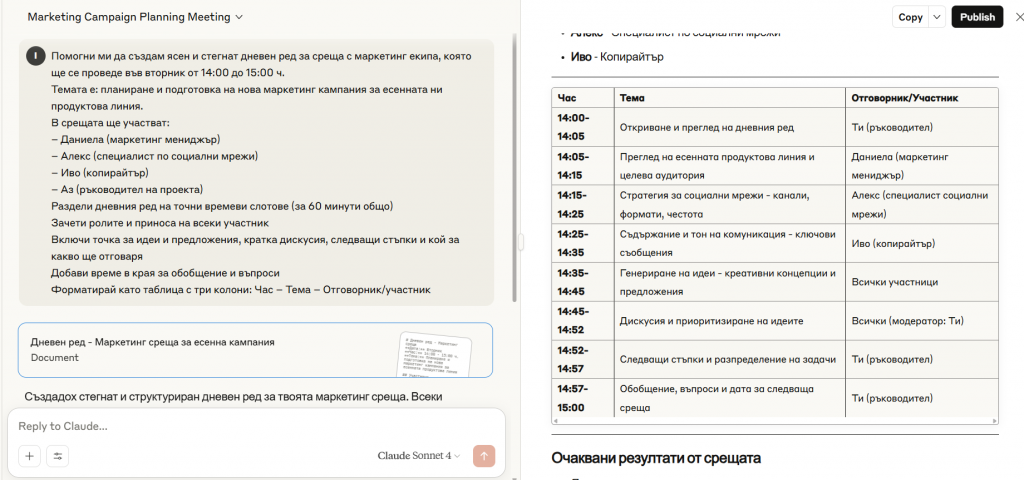
Task: Click the user prompt message bubble
Action: point(256,172)
